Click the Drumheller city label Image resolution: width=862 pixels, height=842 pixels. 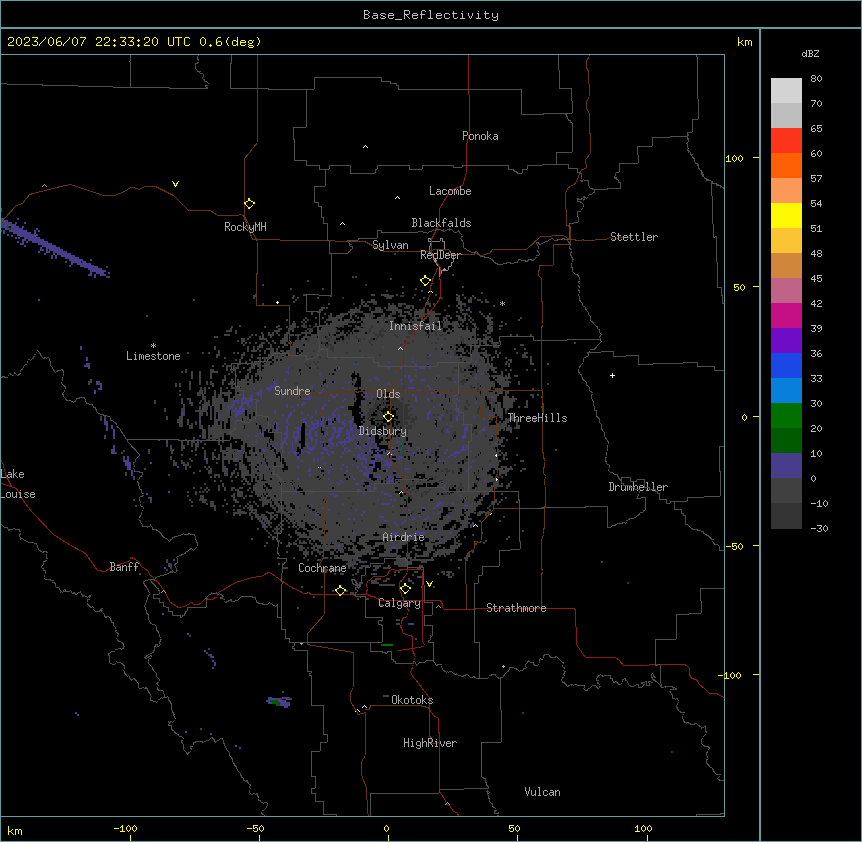tap(638, 487)
